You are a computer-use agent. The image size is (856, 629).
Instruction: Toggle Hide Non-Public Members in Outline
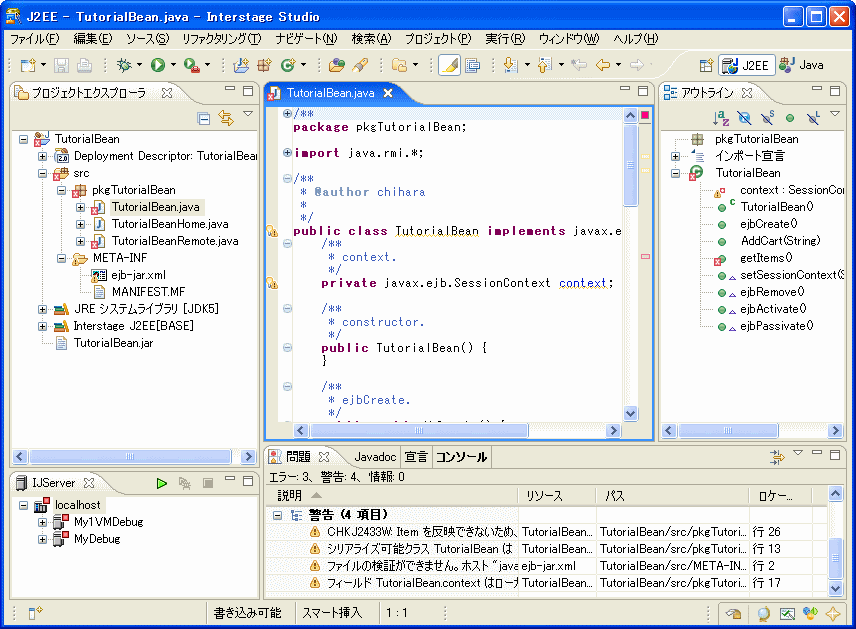click(x=790, y=118)
